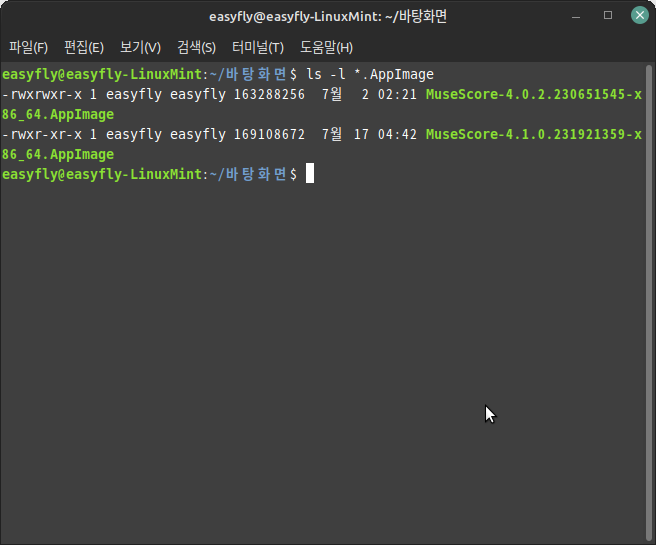Open the 편집(E) menu
The height and width of the screenshot is (545, 656).
click(x=84, y=47)
